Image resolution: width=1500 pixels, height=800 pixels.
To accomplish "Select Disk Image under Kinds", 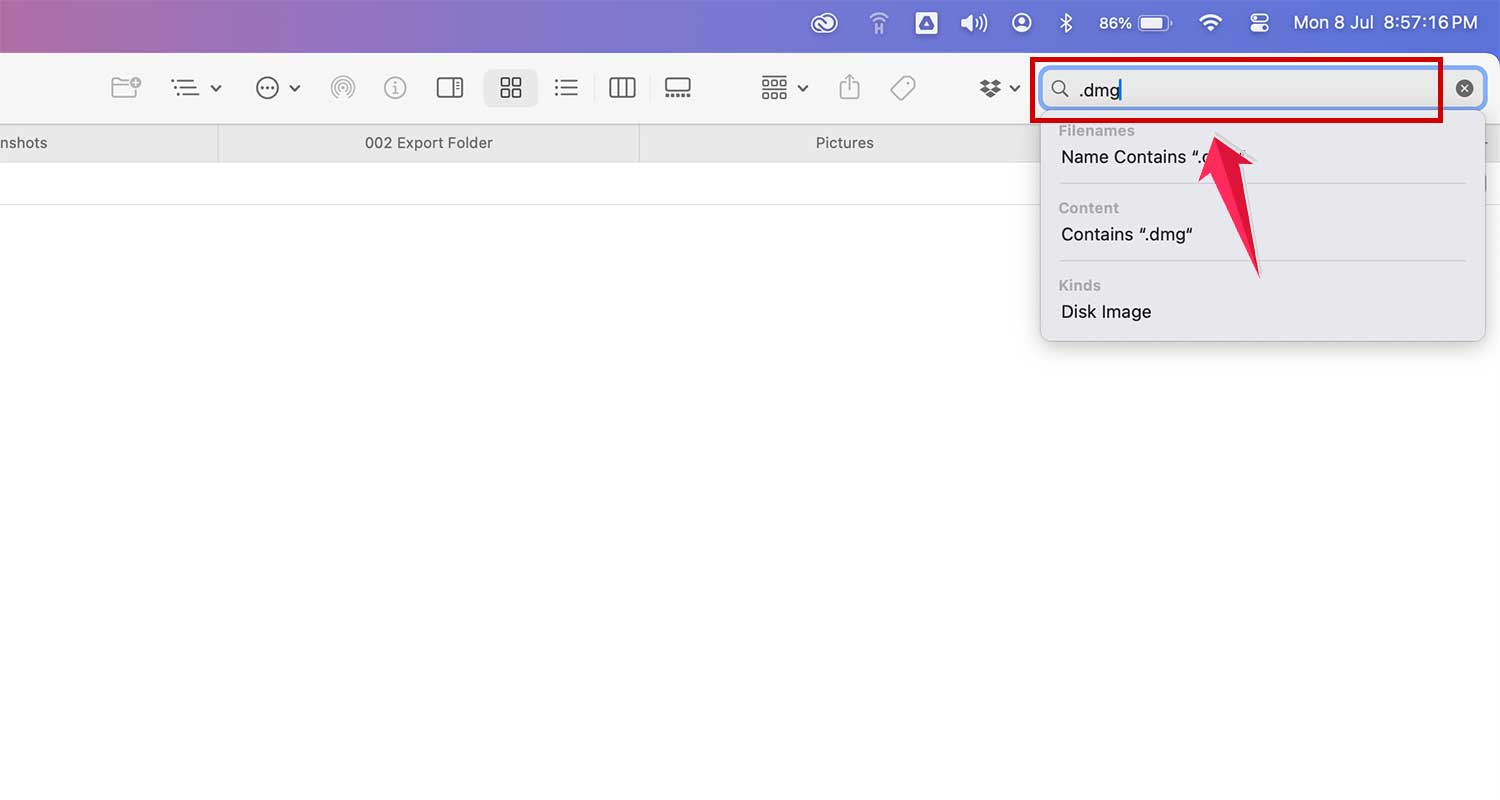I will click(x=1105, y=311).
